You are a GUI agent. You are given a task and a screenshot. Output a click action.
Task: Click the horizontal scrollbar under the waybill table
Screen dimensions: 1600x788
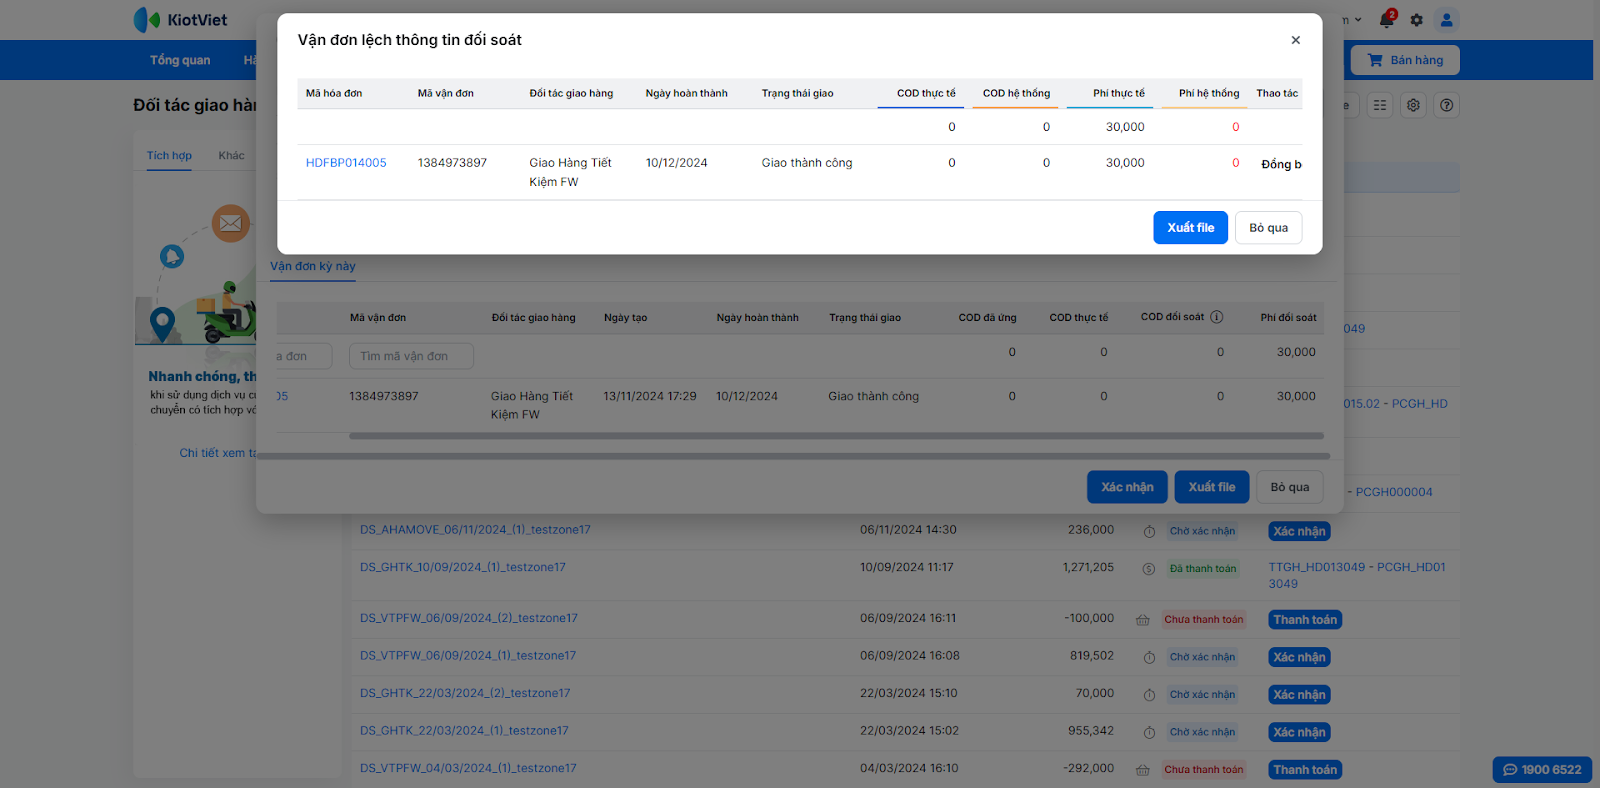coord(835,436)
